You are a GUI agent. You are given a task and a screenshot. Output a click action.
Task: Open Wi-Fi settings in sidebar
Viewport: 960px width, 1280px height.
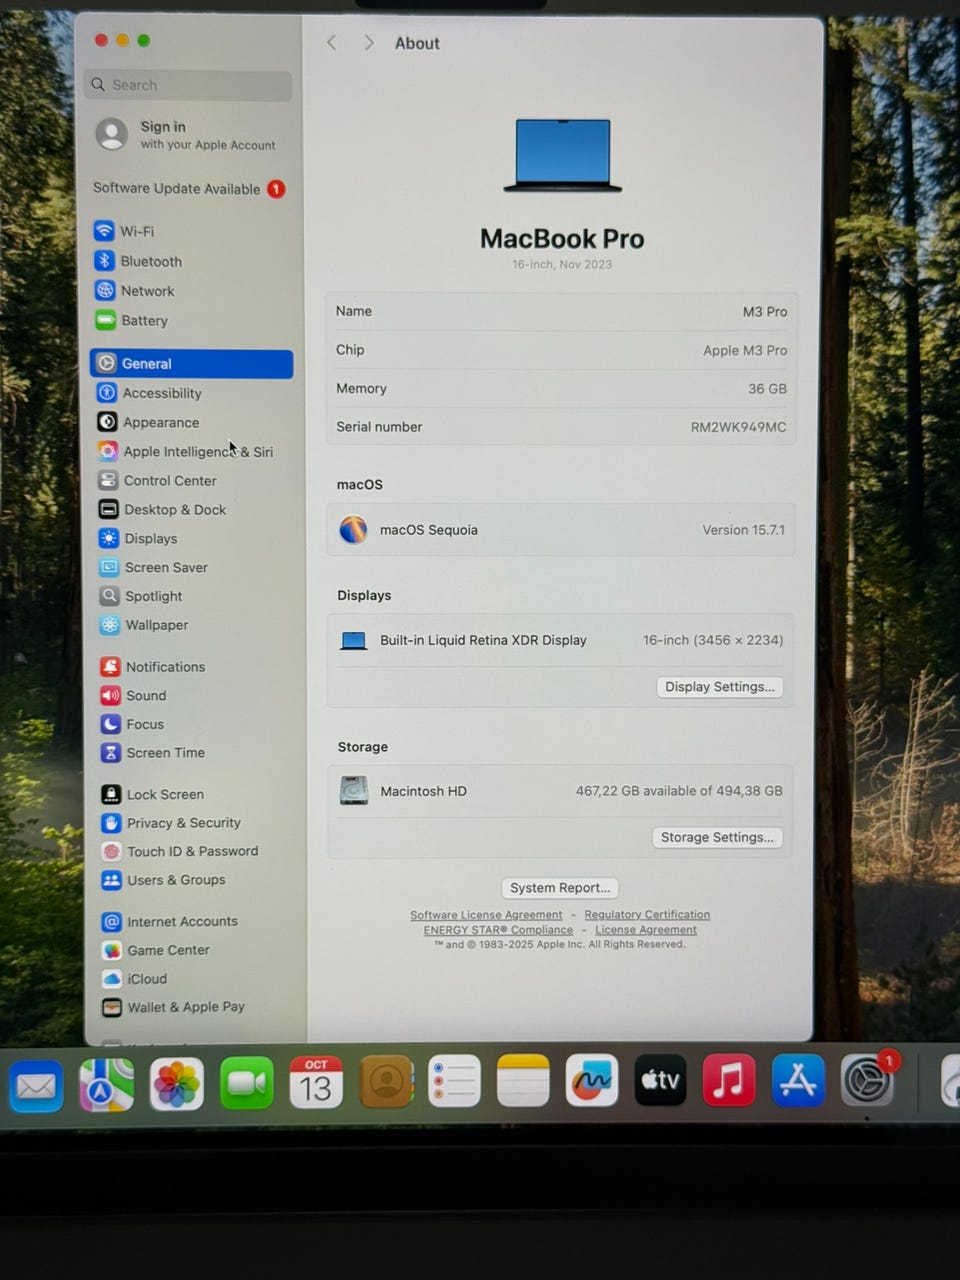coord(125,231)
